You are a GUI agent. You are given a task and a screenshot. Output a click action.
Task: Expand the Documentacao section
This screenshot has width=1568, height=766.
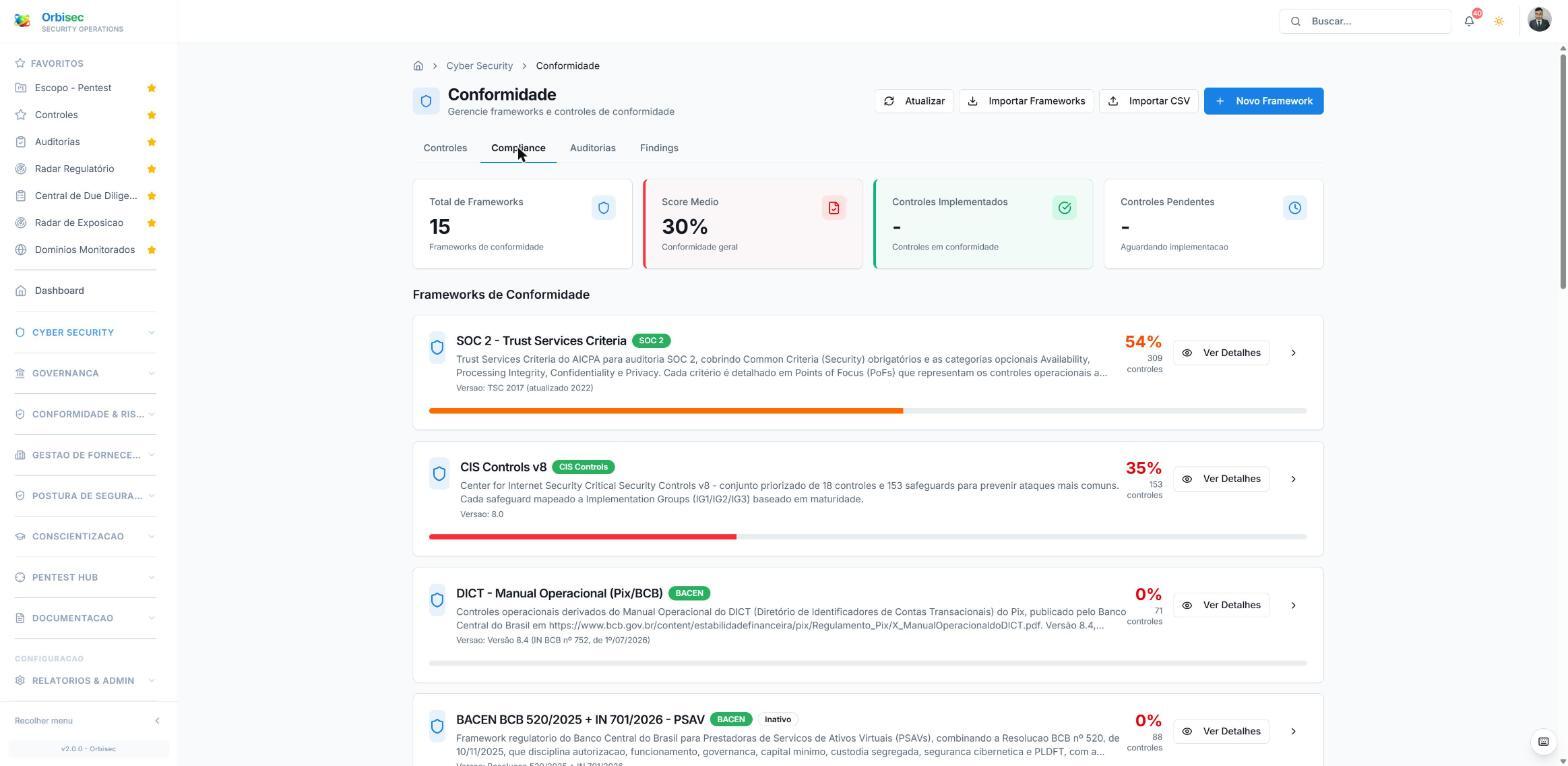pos(85,618)
